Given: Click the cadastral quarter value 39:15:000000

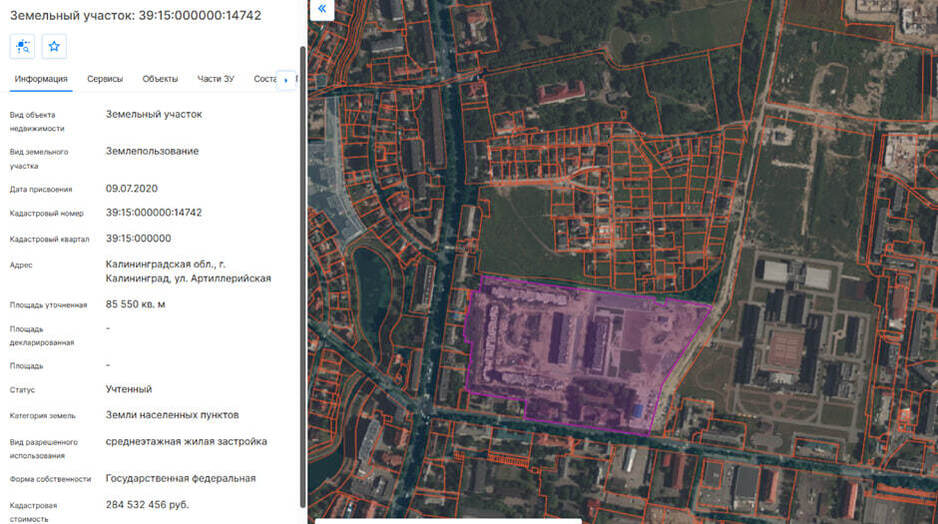Looking at the screenshot, I should point(138,239).
